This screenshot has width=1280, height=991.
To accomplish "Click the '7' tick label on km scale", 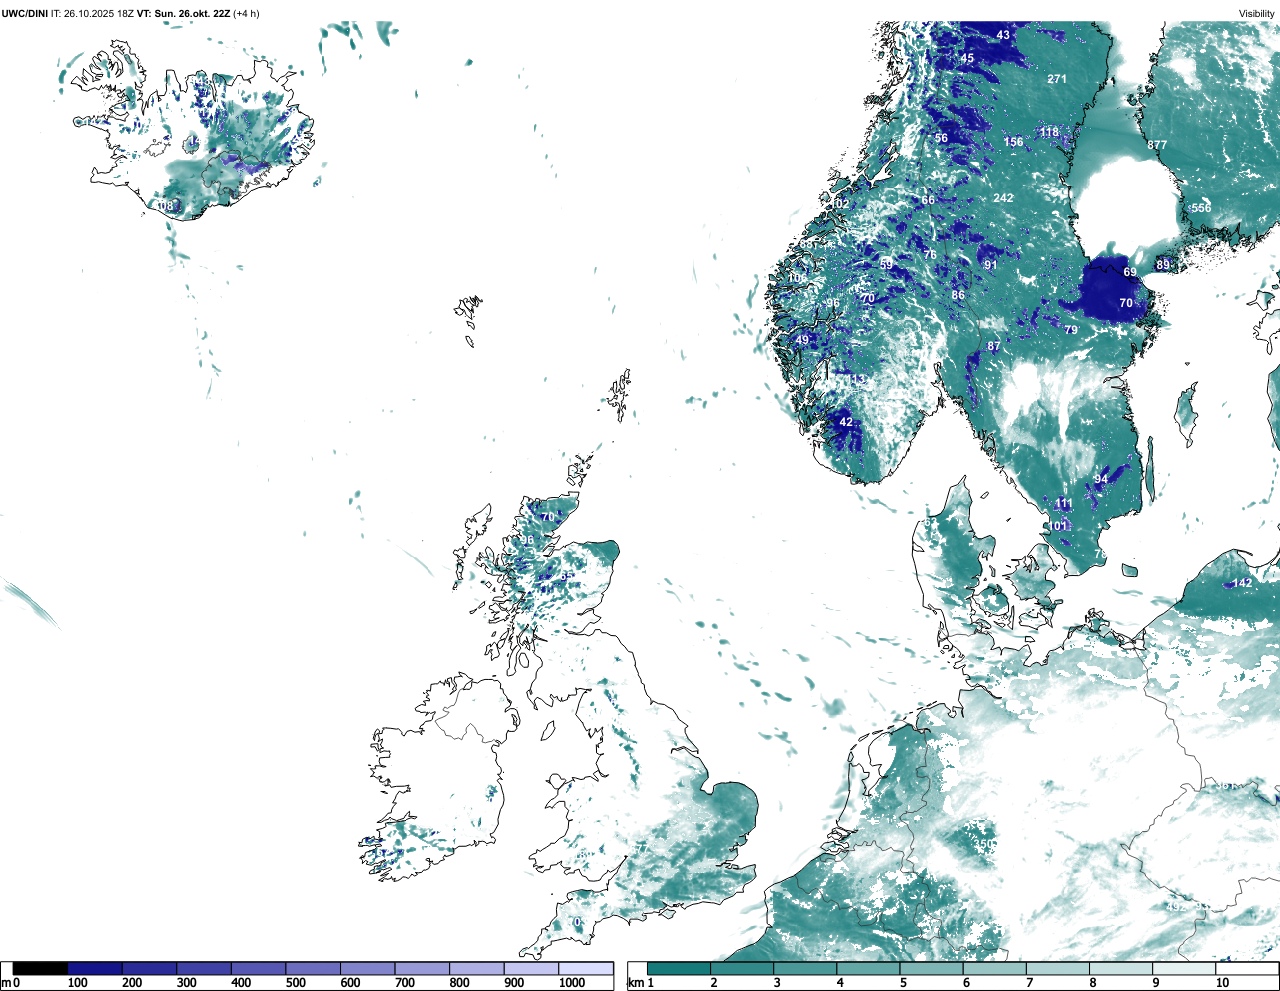I will click(1029, 983).
